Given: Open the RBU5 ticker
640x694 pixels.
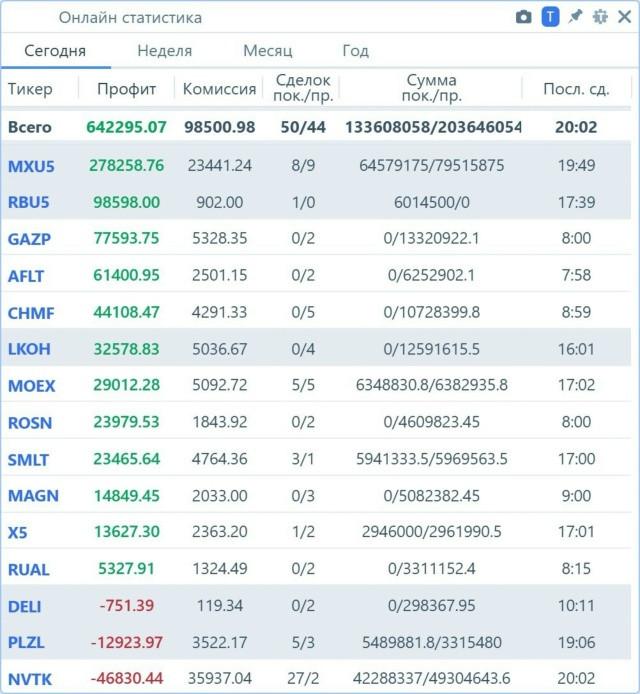Looking at the screenshot, I should [x=29, y=202].
